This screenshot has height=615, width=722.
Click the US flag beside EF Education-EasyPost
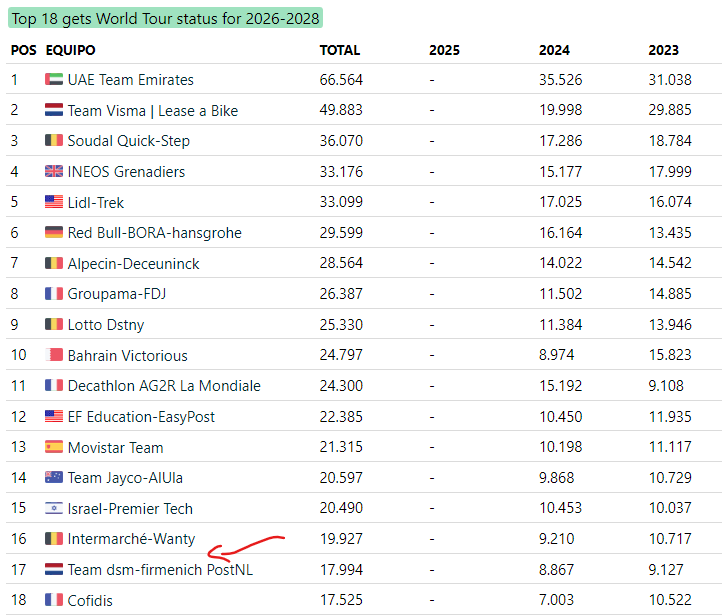point(54,416)
